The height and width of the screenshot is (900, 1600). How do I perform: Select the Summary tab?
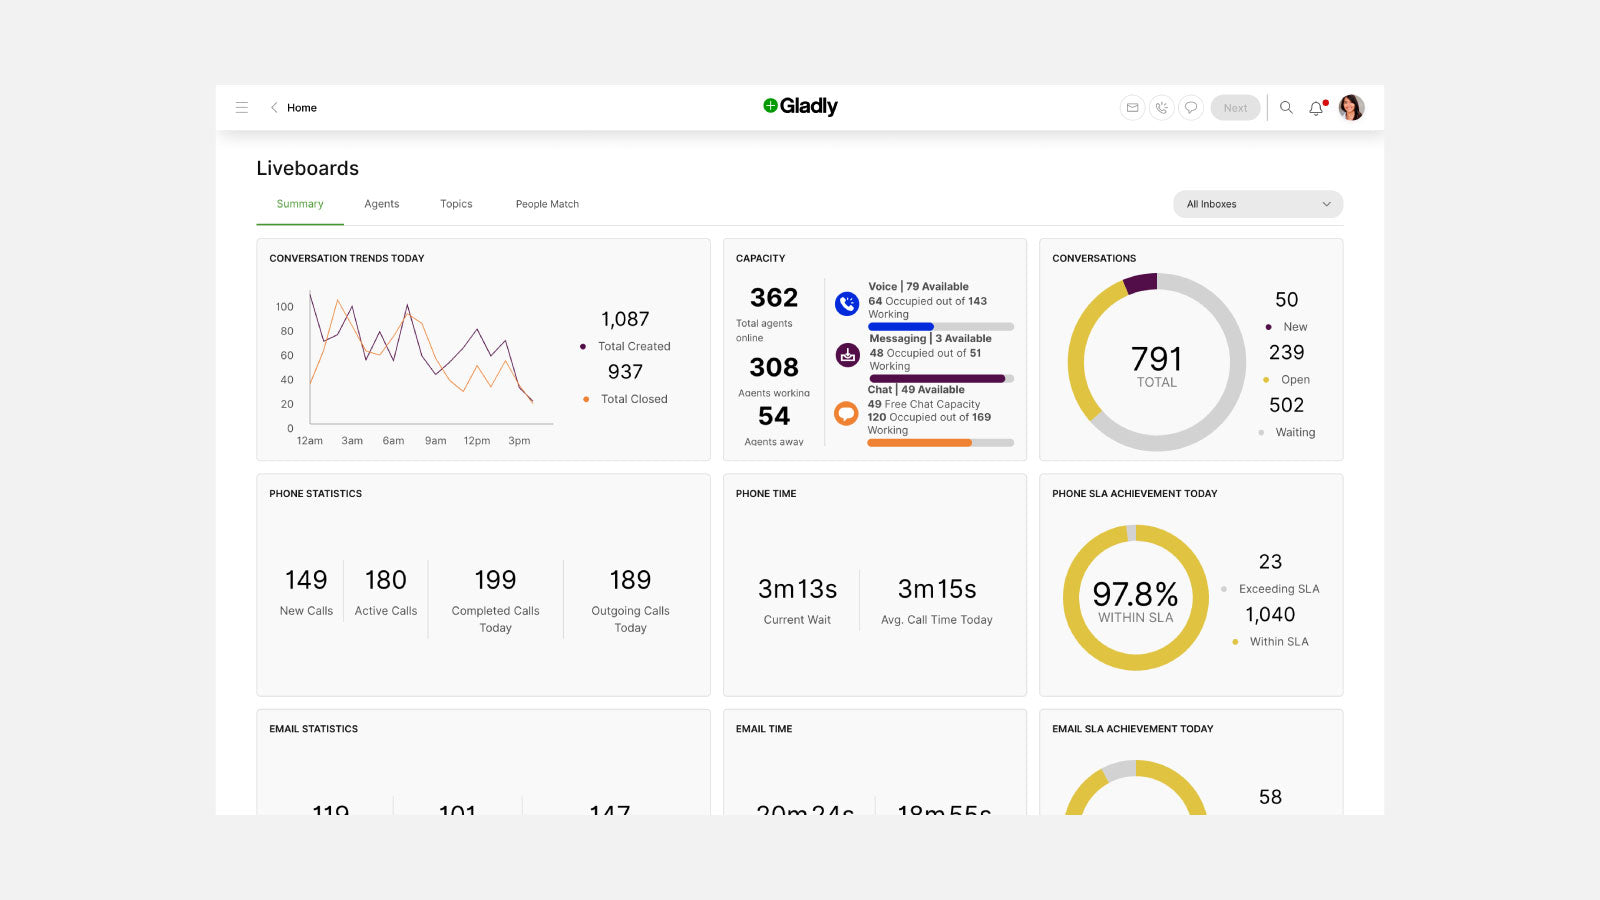(x=300, y=204)
